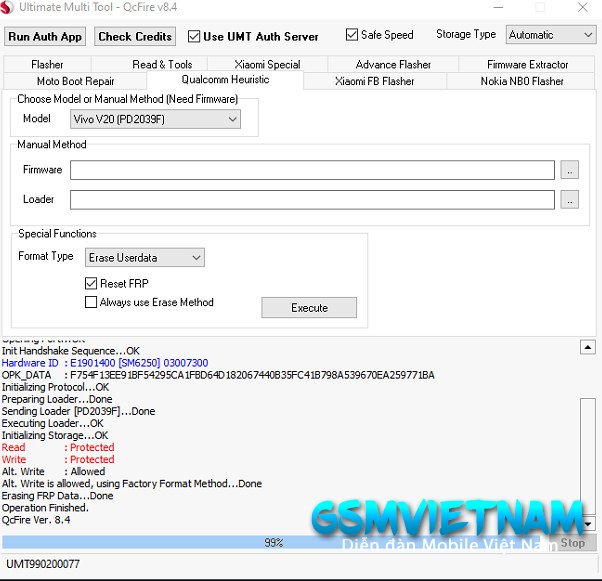
Task: Click the Stop button
Action: [x=573, y=543]
